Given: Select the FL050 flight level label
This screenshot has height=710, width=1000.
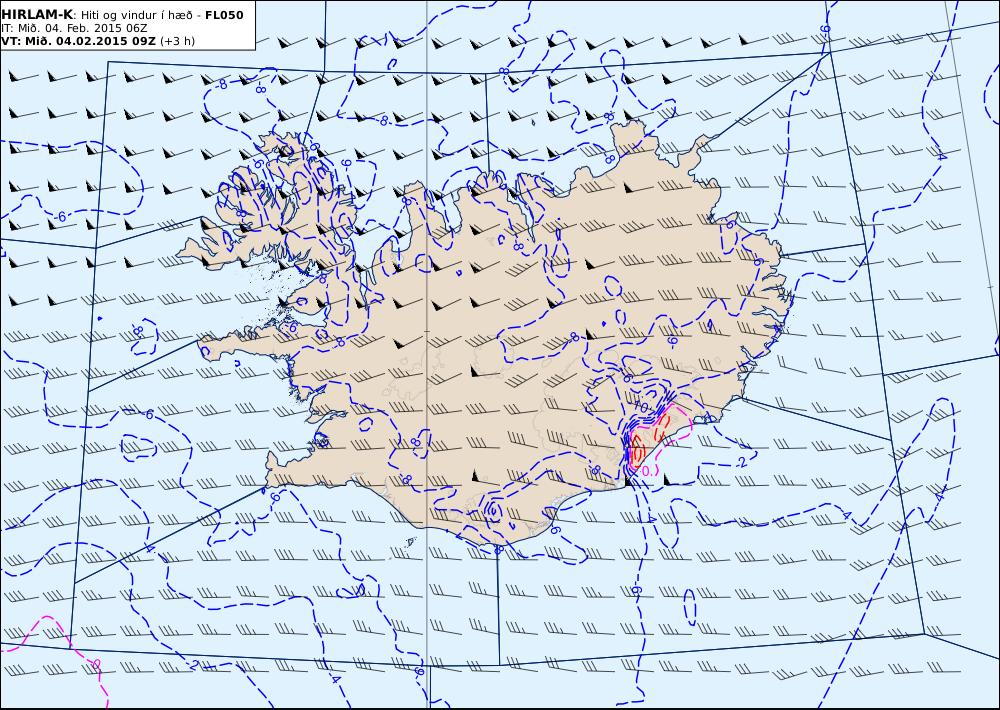Looking at the screenshot, I should [x=224, y=15].
